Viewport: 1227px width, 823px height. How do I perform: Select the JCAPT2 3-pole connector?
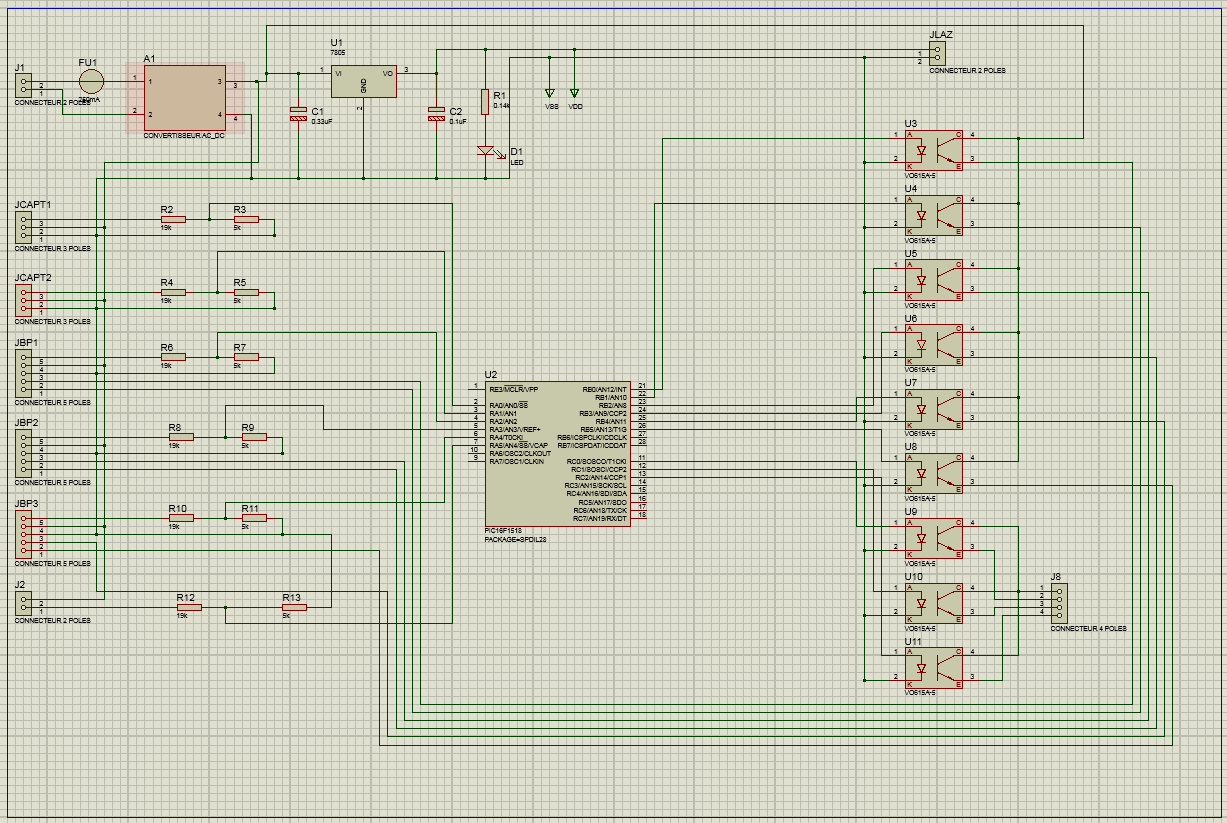pos(23,300)
